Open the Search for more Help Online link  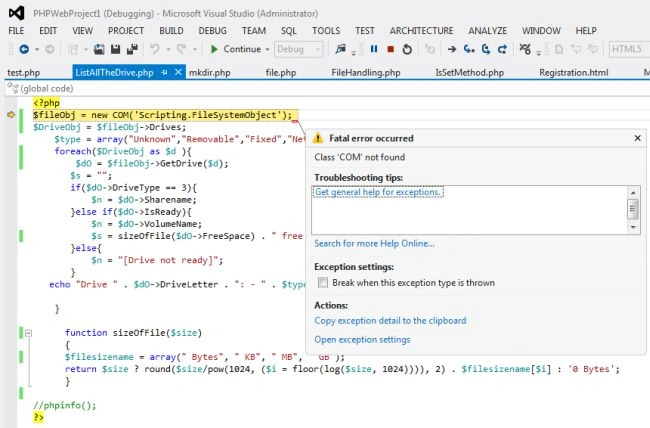(374, 243)
